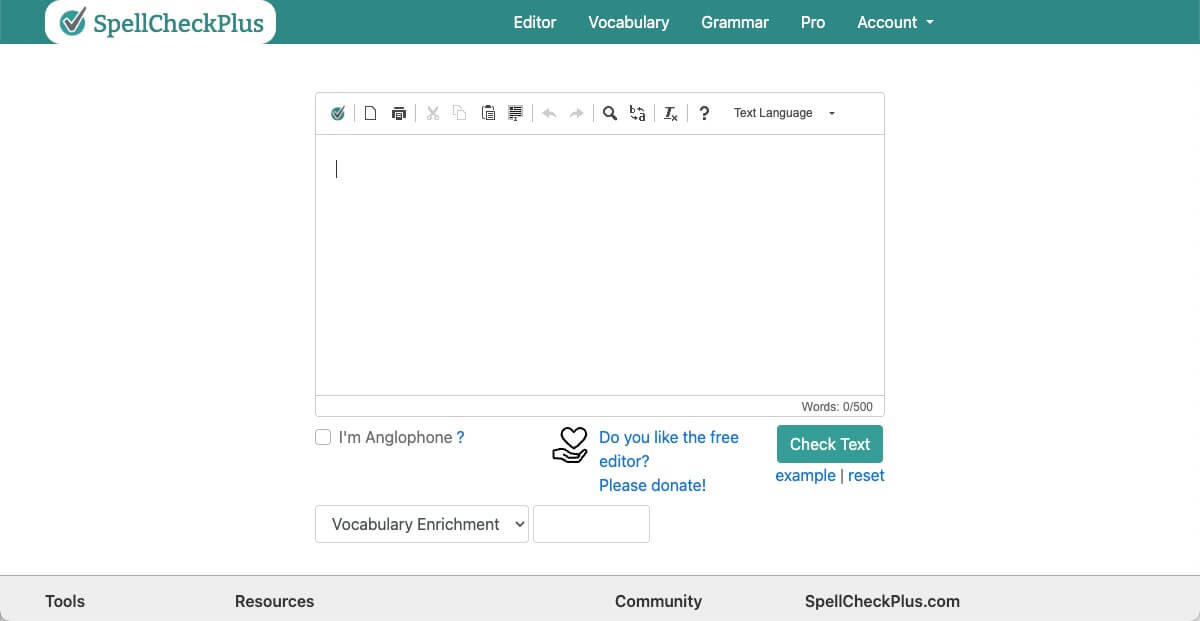Open the Vocabulary Enrichment select box
Image resolution: width=1200 pixels, height=621 pixels.
click(422, 524)
